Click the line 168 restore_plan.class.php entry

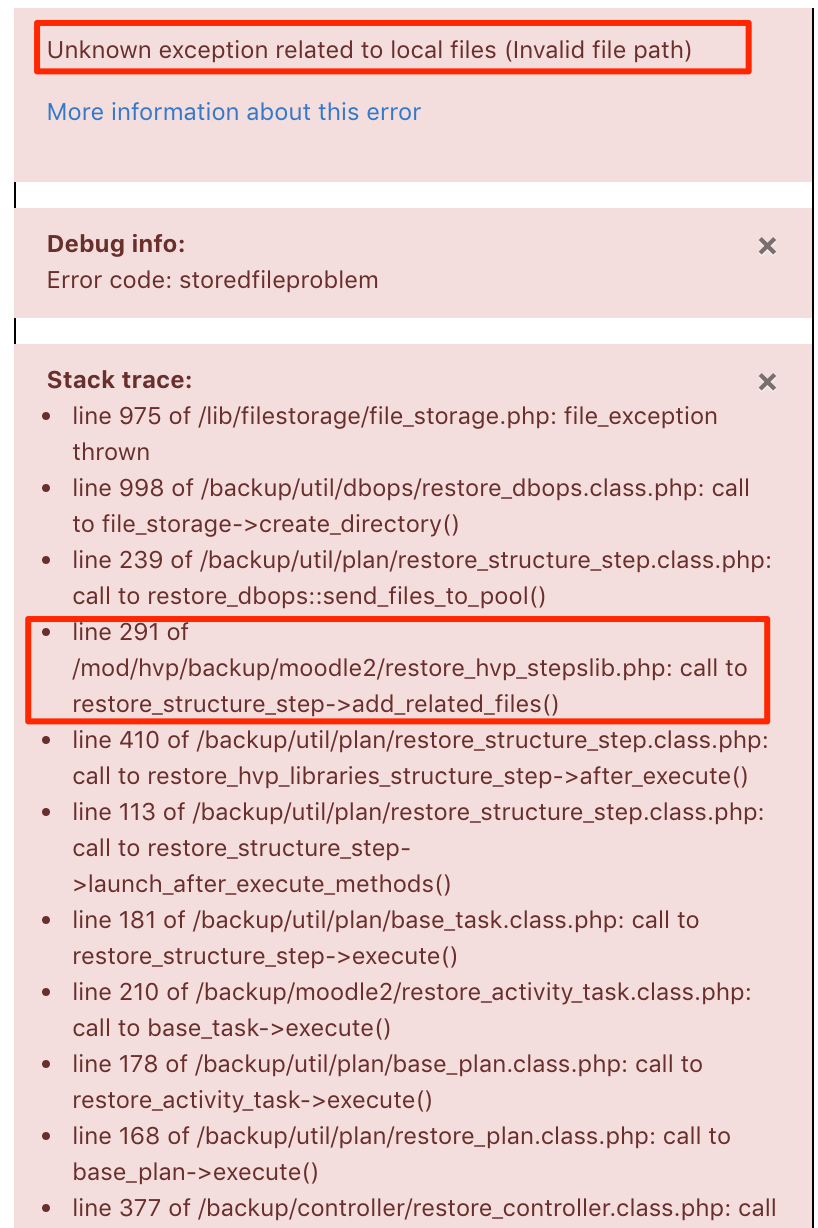pyautogui.click(x=402, y=1154)
